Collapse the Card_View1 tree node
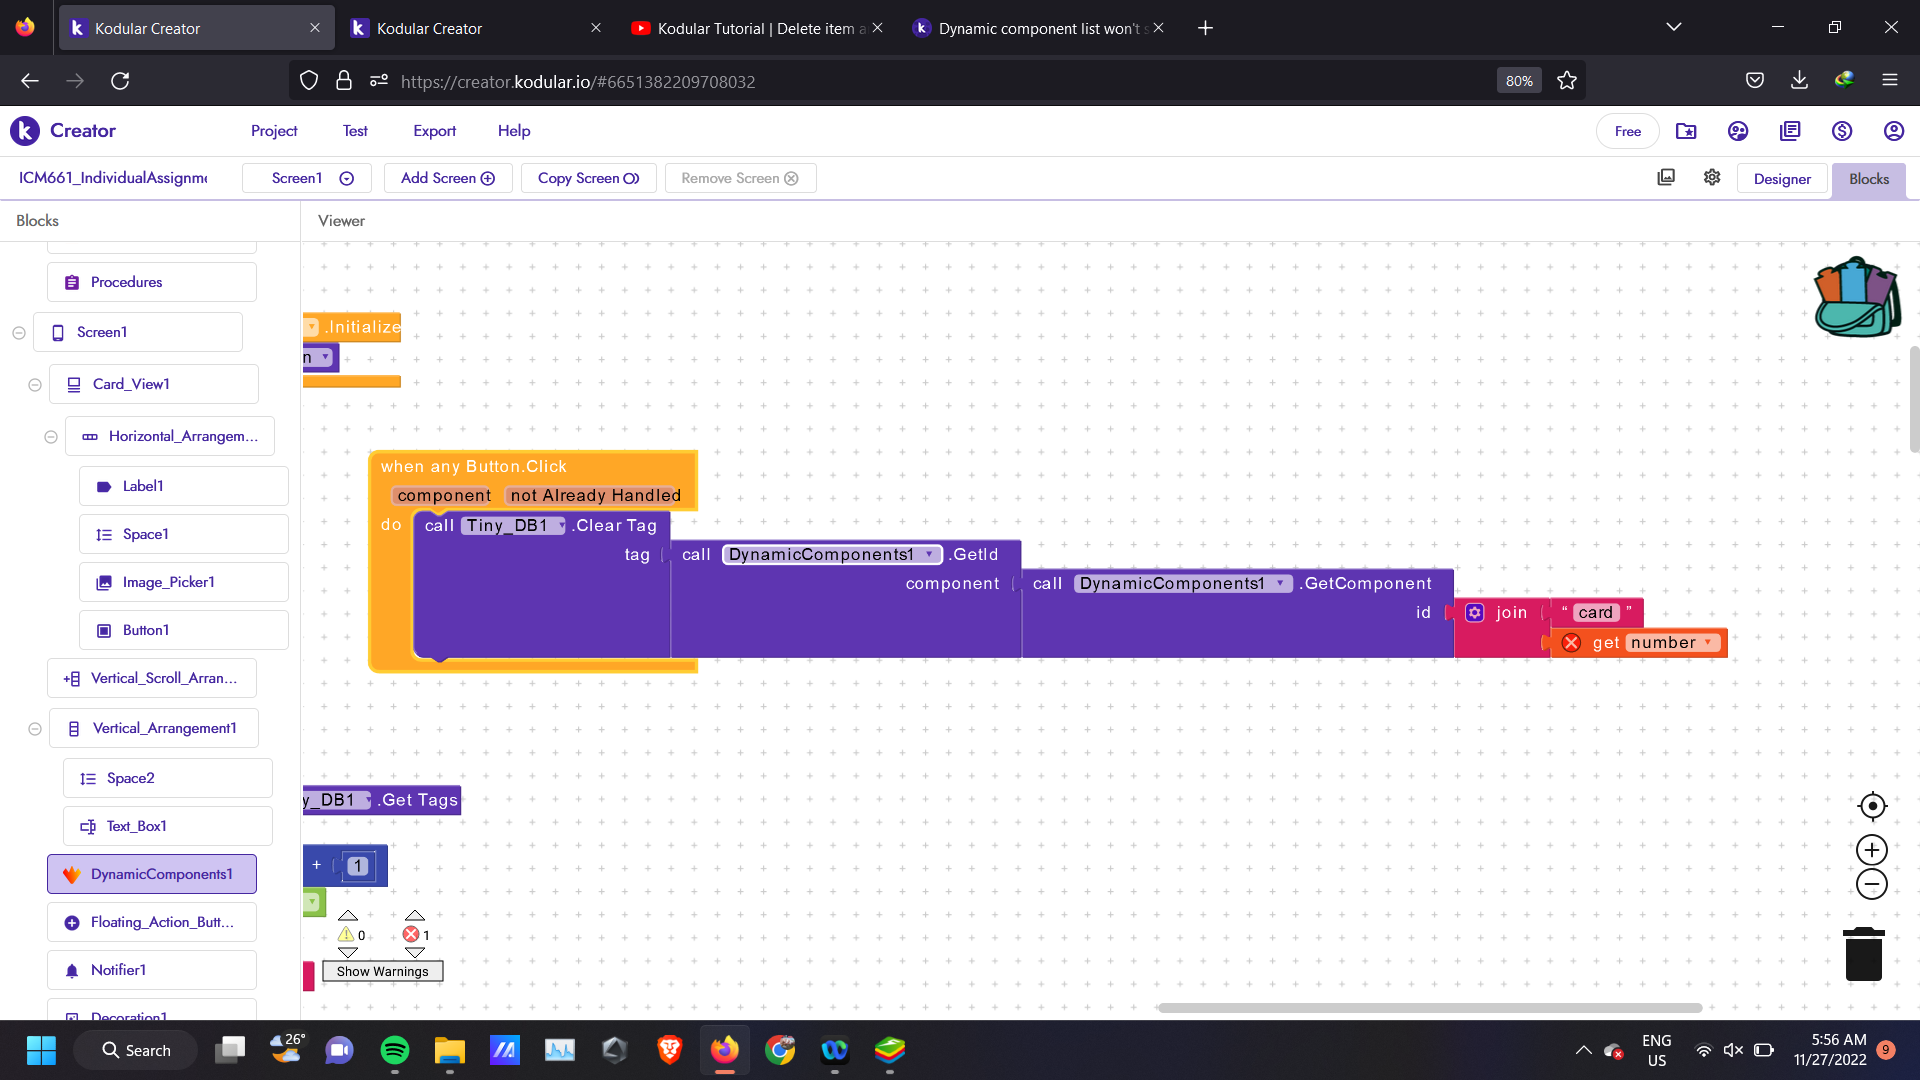Image resolution: width=1920 pixels, height=1080 pixels. click(x=35, y=385)
